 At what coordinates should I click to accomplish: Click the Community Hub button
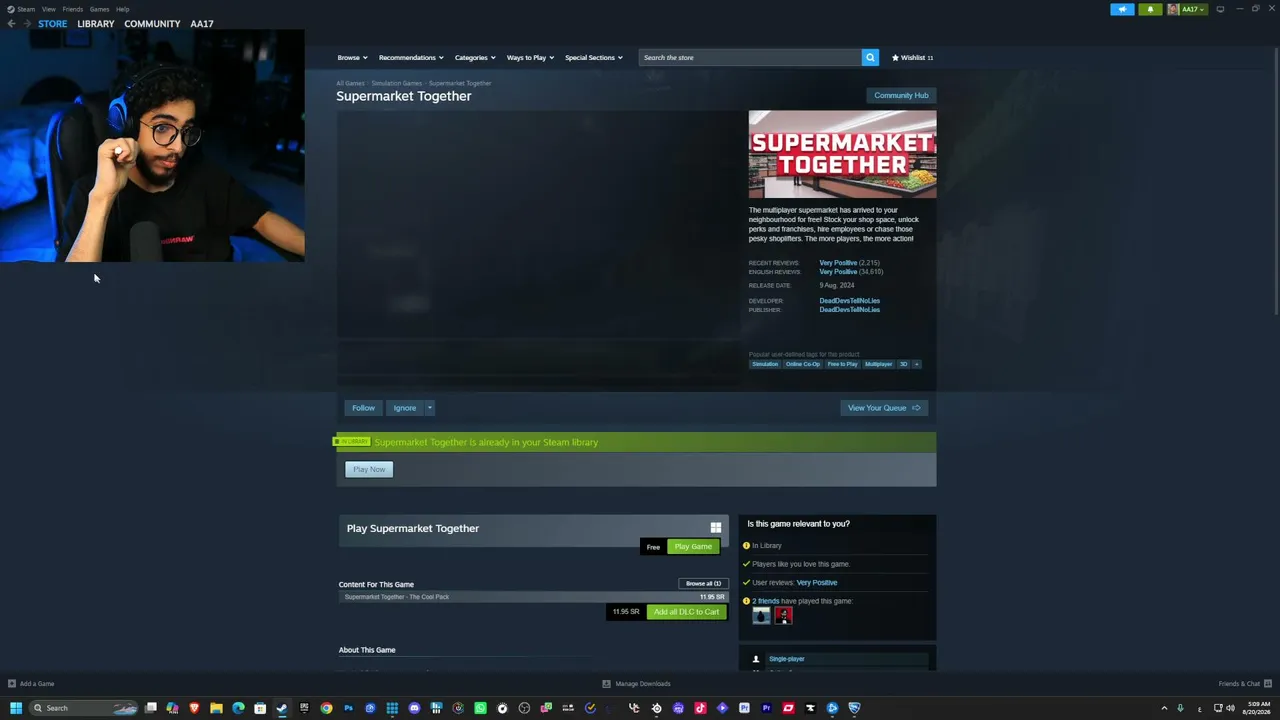901,96
